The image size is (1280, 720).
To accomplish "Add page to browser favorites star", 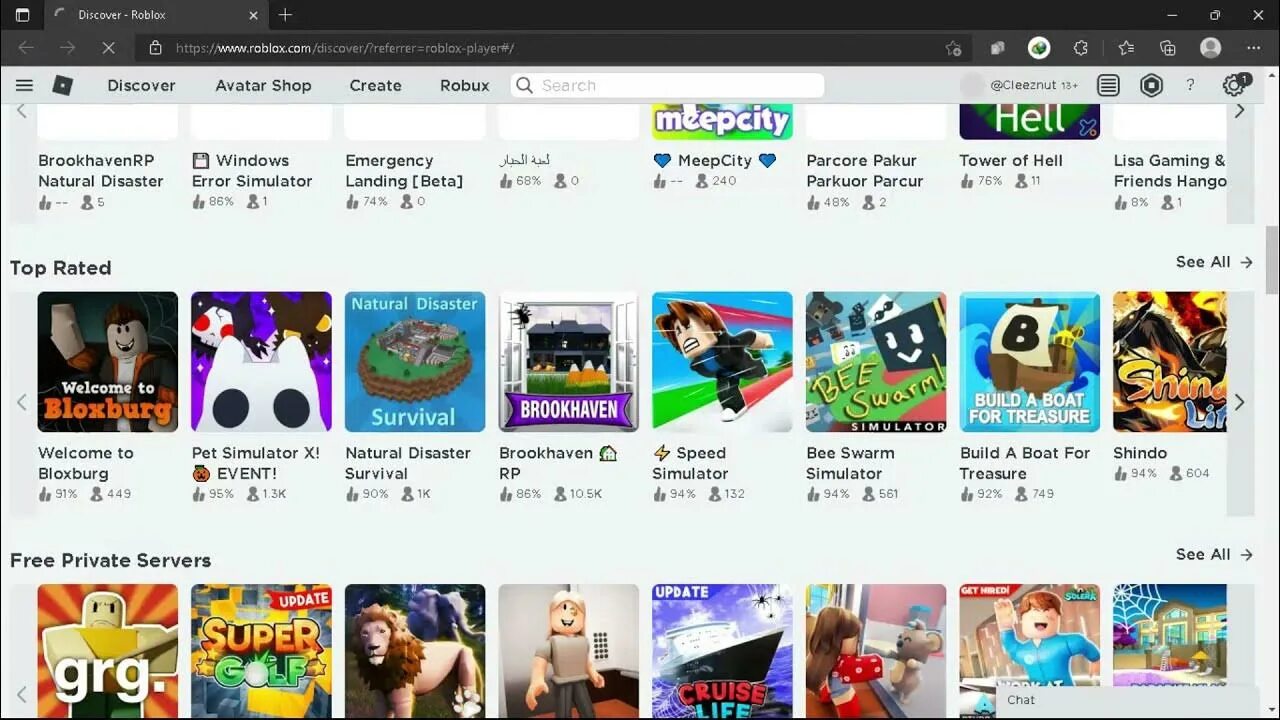I will click(953, 47).
